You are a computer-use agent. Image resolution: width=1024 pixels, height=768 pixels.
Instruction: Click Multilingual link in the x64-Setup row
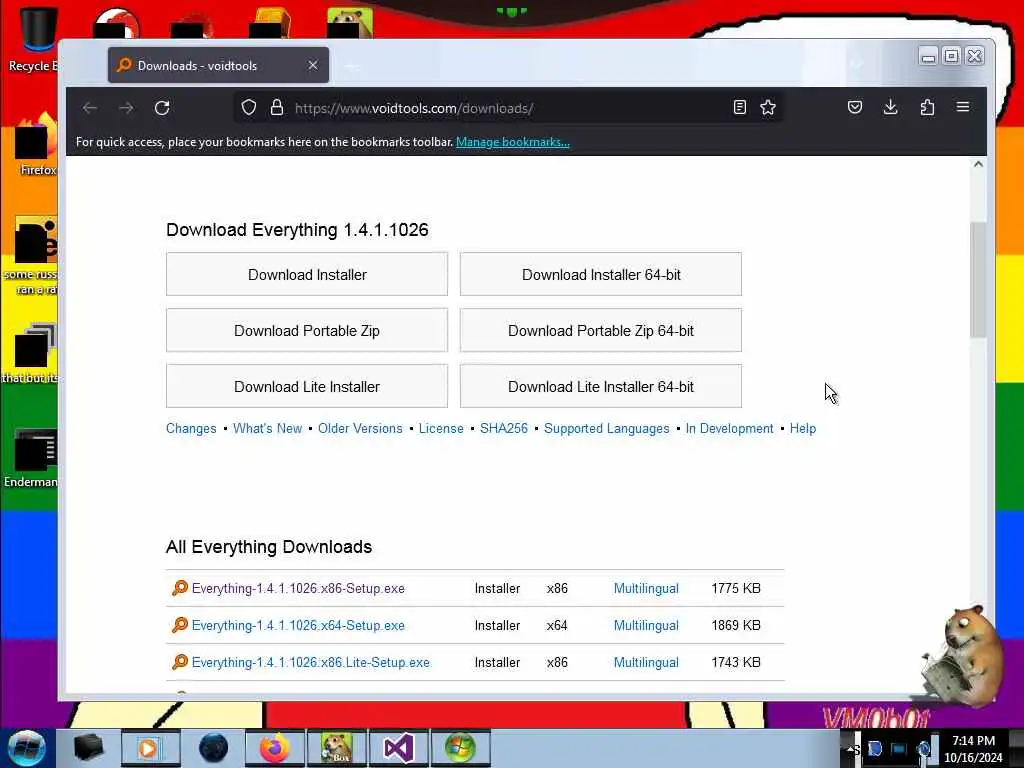pyautogui.click(x=646, y=626)
